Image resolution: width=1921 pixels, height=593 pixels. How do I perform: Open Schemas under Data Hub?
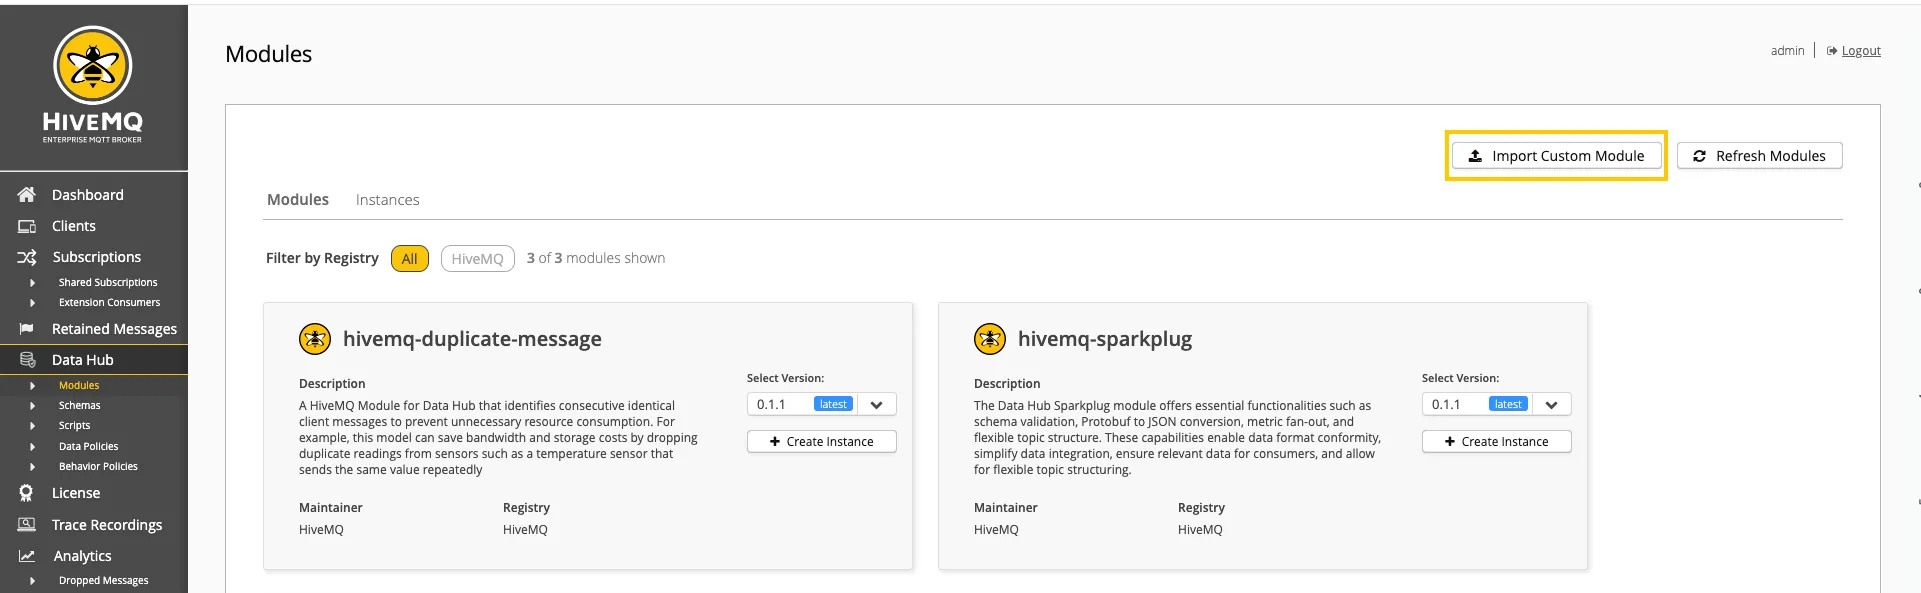pos(80,406)
